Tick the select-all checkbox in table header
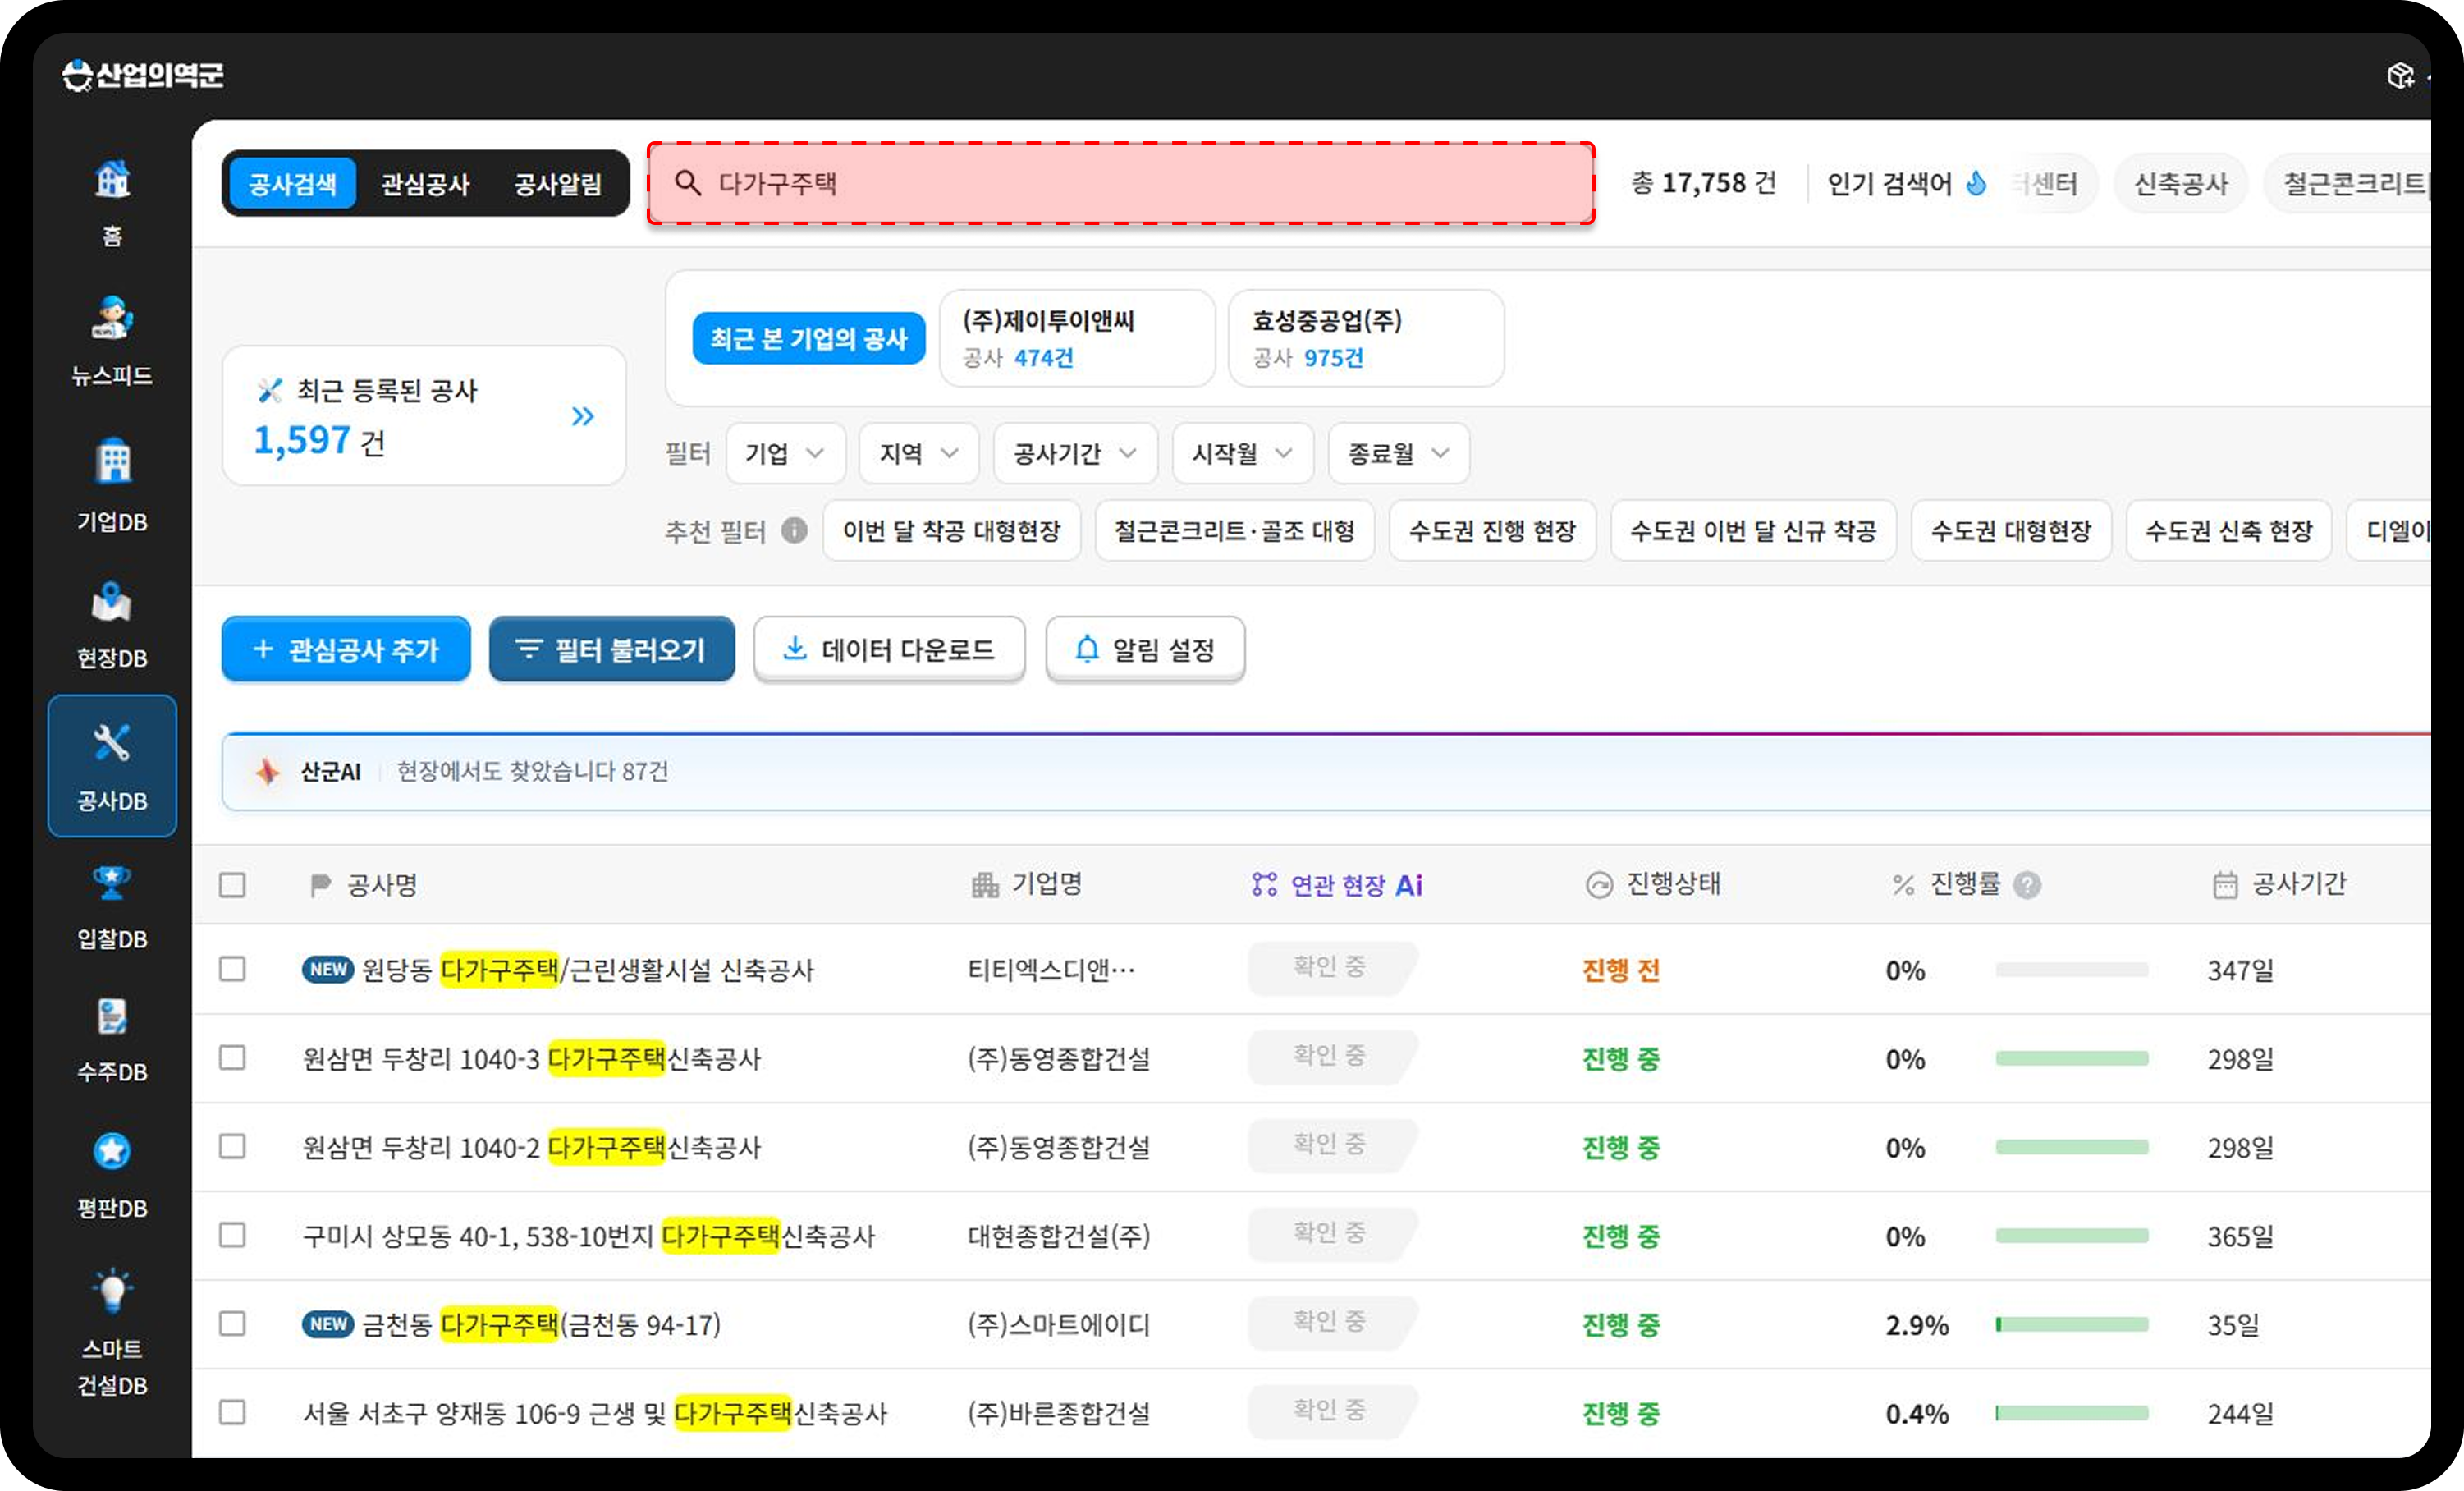Viewport: 2464px width, 1491px height. (x=232, y=885)
